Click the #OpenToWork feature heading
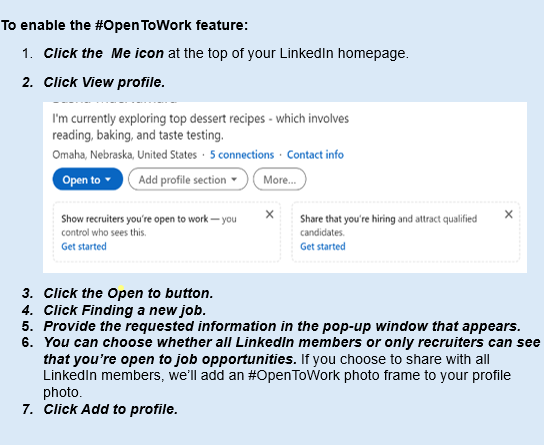The height and width of the screenshot is (445, 544). click(125, 25)
